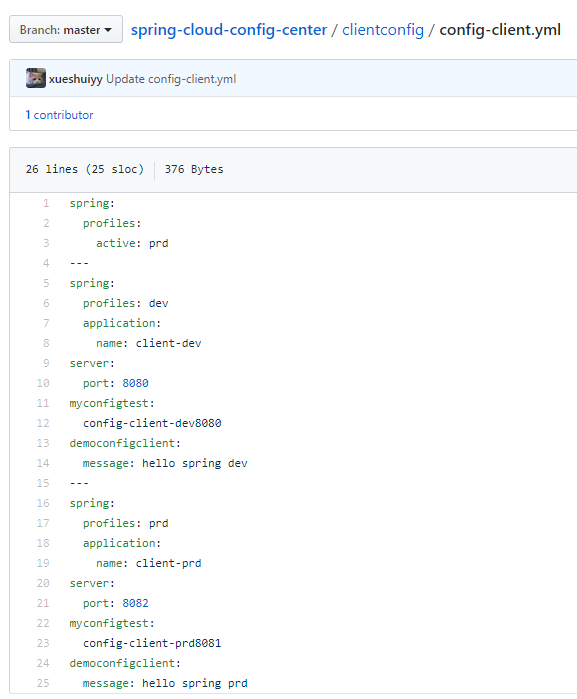Click the 'profiles: prd' code line
The height and width of the screenshot is (699, 577).
click(x=126, y=523)
